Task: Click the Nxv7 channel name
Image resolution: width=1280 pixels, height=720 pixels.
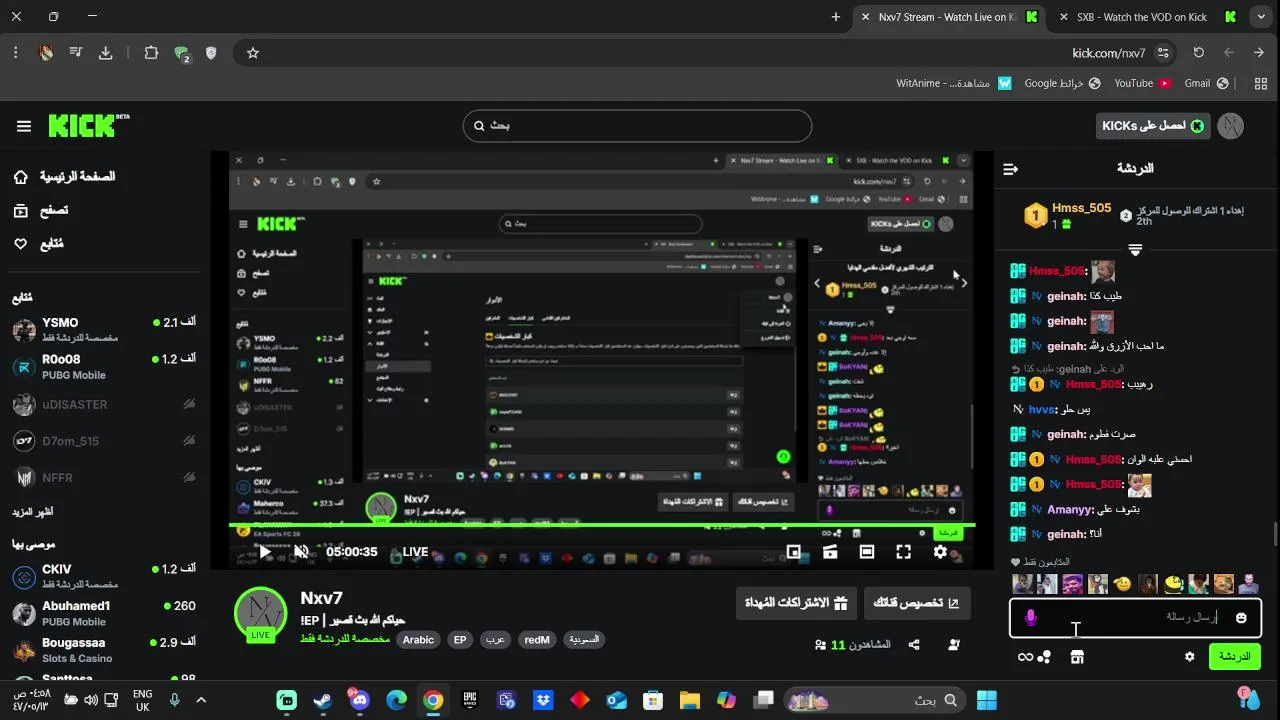Action: [322, 598]
